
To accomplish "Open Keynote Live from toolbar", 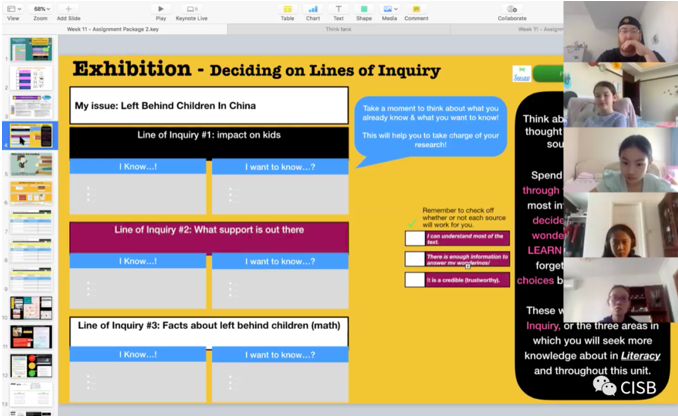I will (192, 9).
